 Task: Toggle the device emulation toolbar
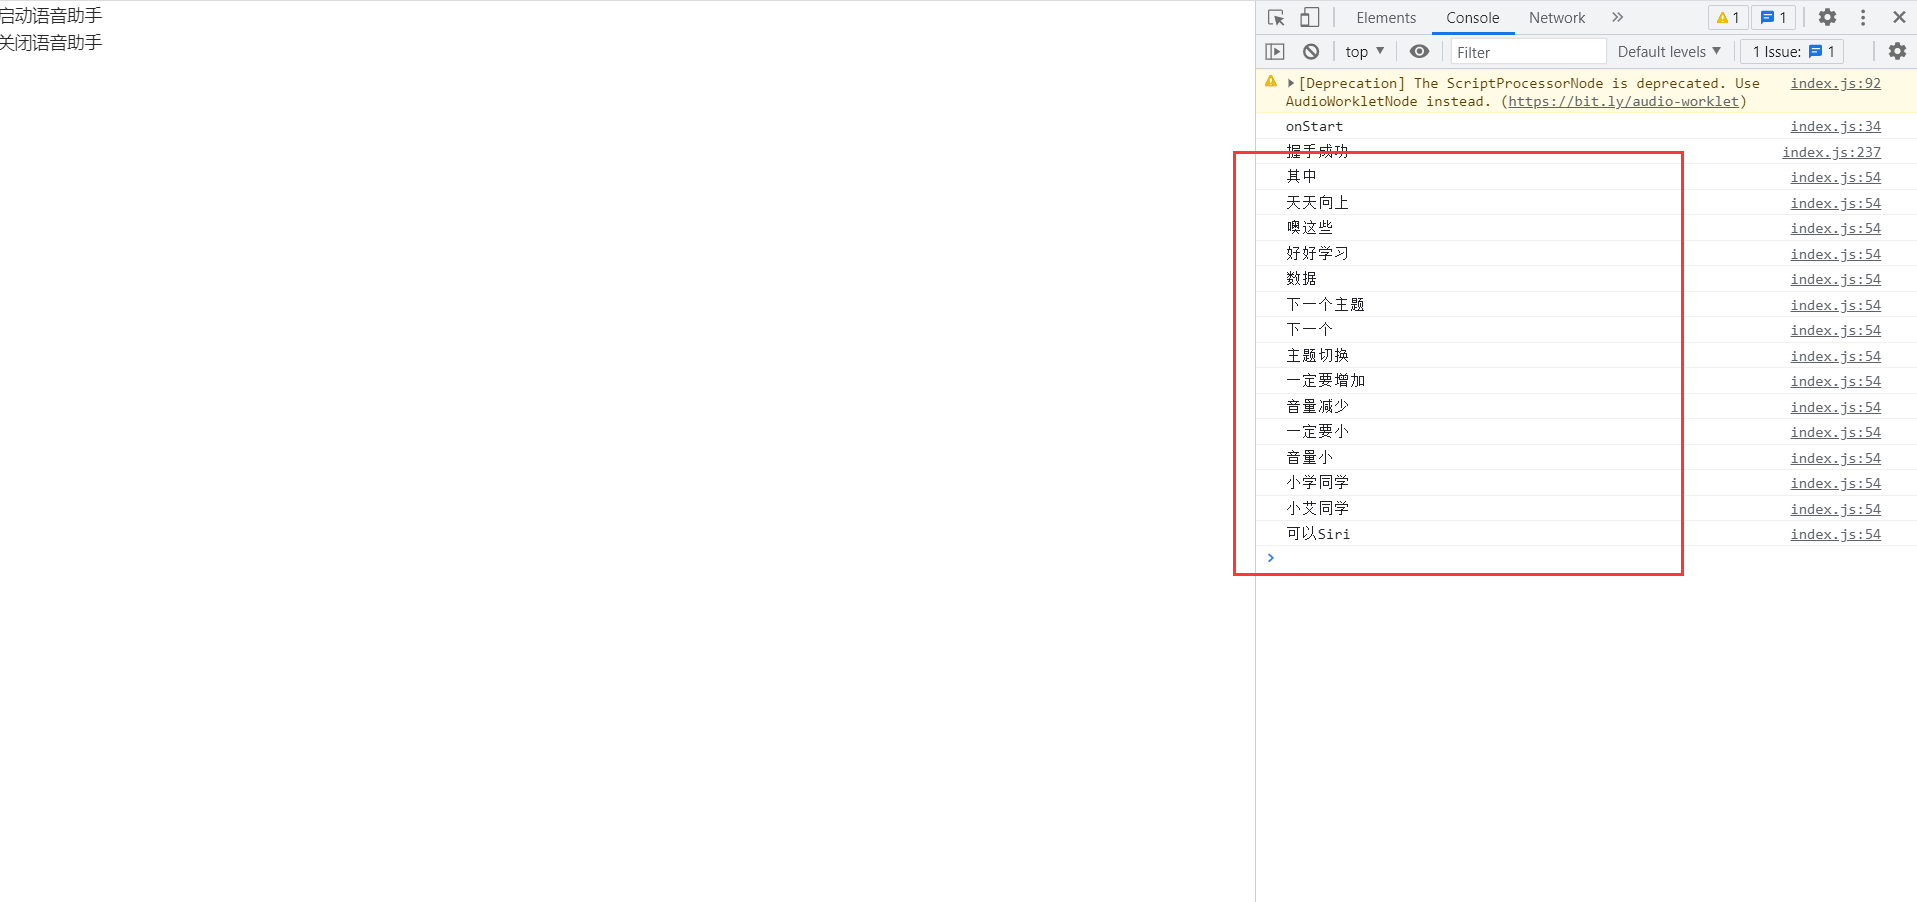1309,17
